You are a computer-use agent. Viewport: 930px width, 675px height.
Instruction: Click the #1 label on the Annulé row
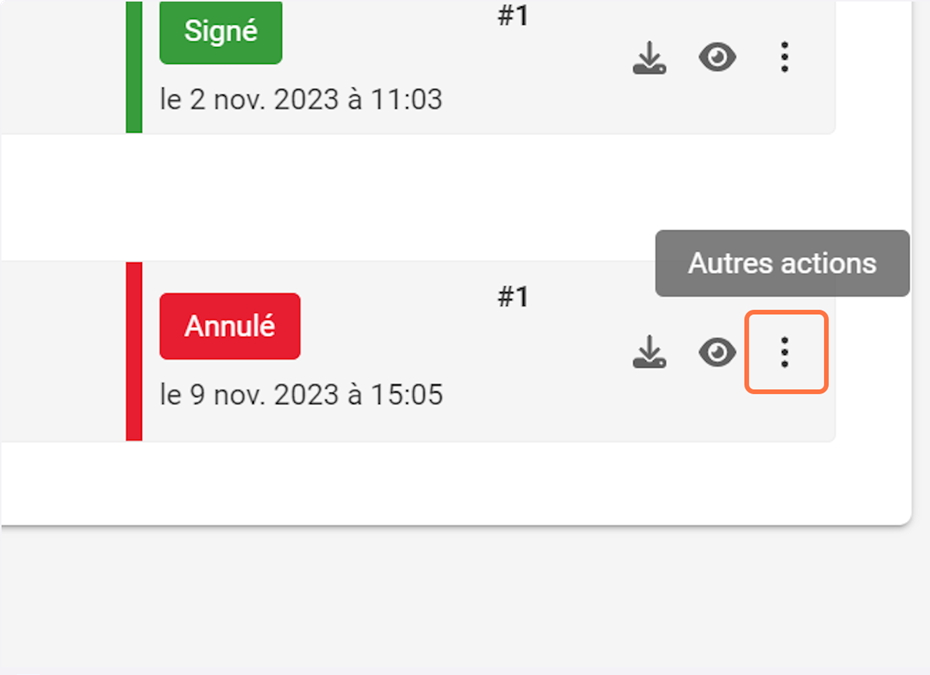coord(513,297)
